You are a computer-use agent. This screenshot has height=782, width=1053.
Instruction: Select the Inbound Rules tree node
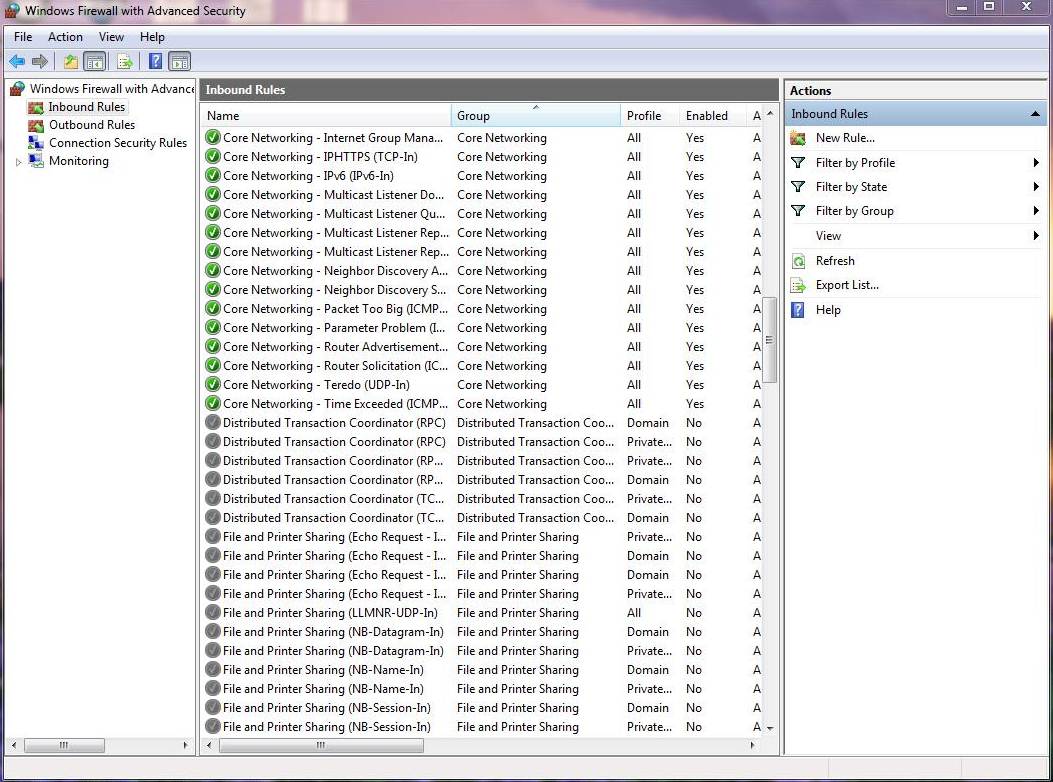coord(86,107)
